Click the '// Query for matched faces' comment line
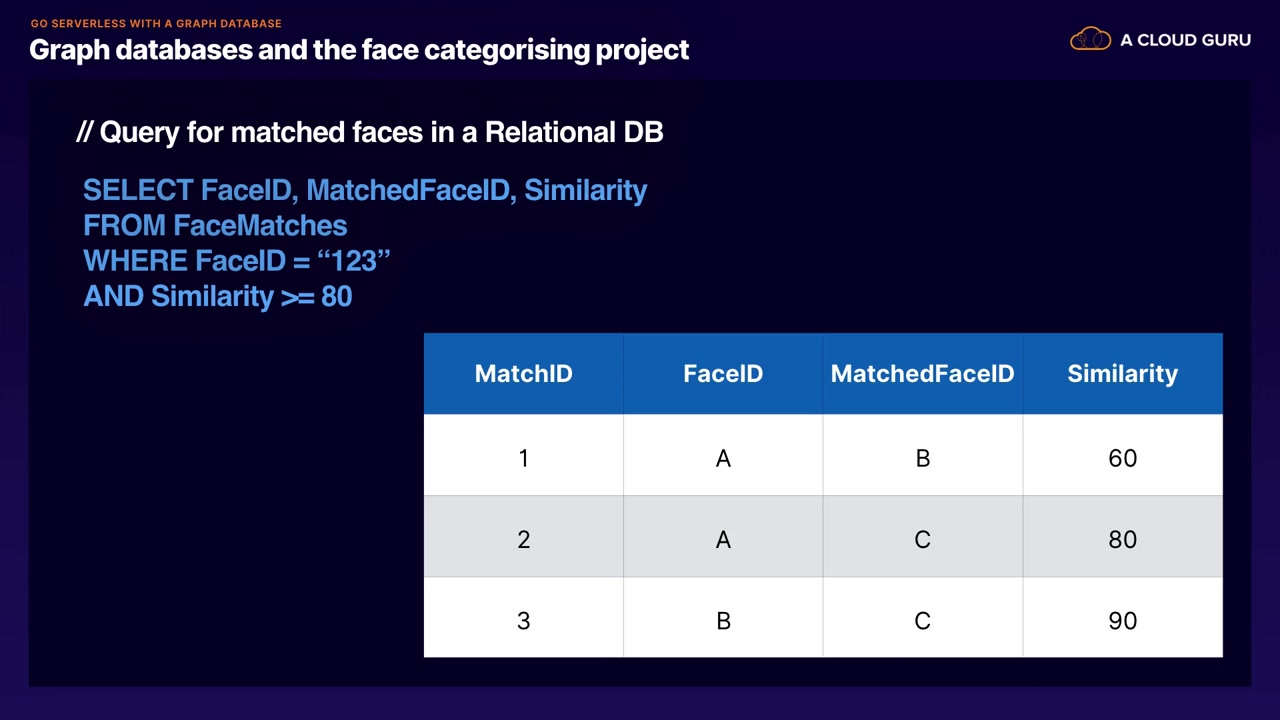This screenshot has width=1280, height=720. pyautogui.click(x=370, y=132)
